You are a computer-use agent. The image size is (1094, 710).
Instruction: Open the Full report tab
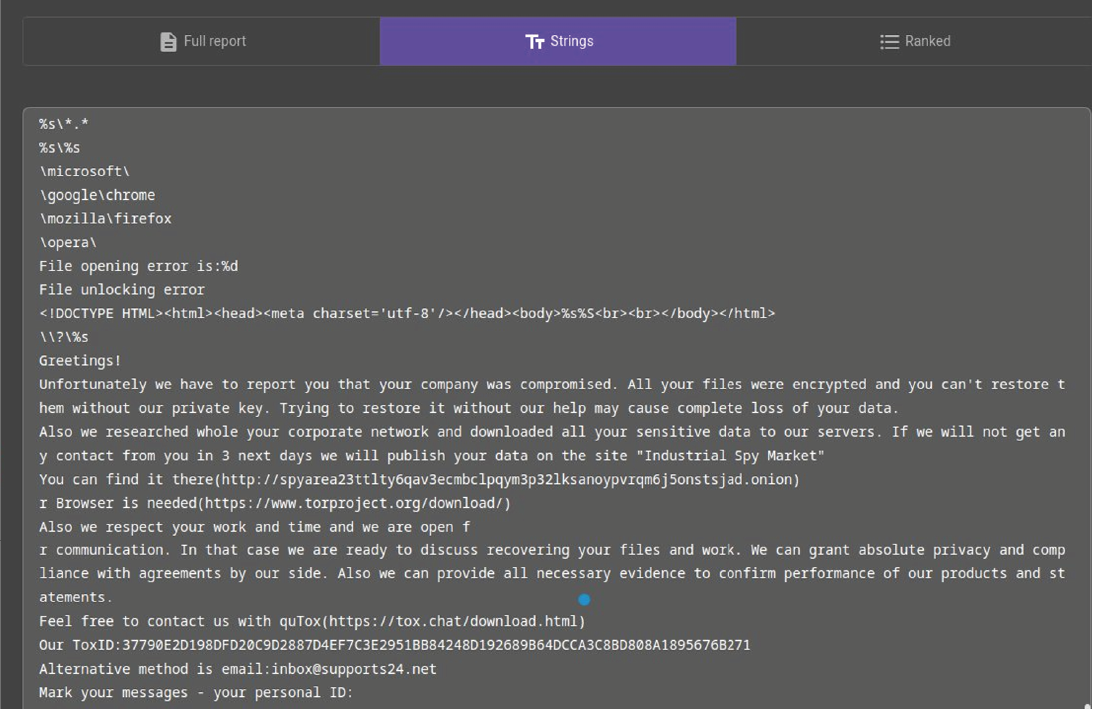point(202,41)
